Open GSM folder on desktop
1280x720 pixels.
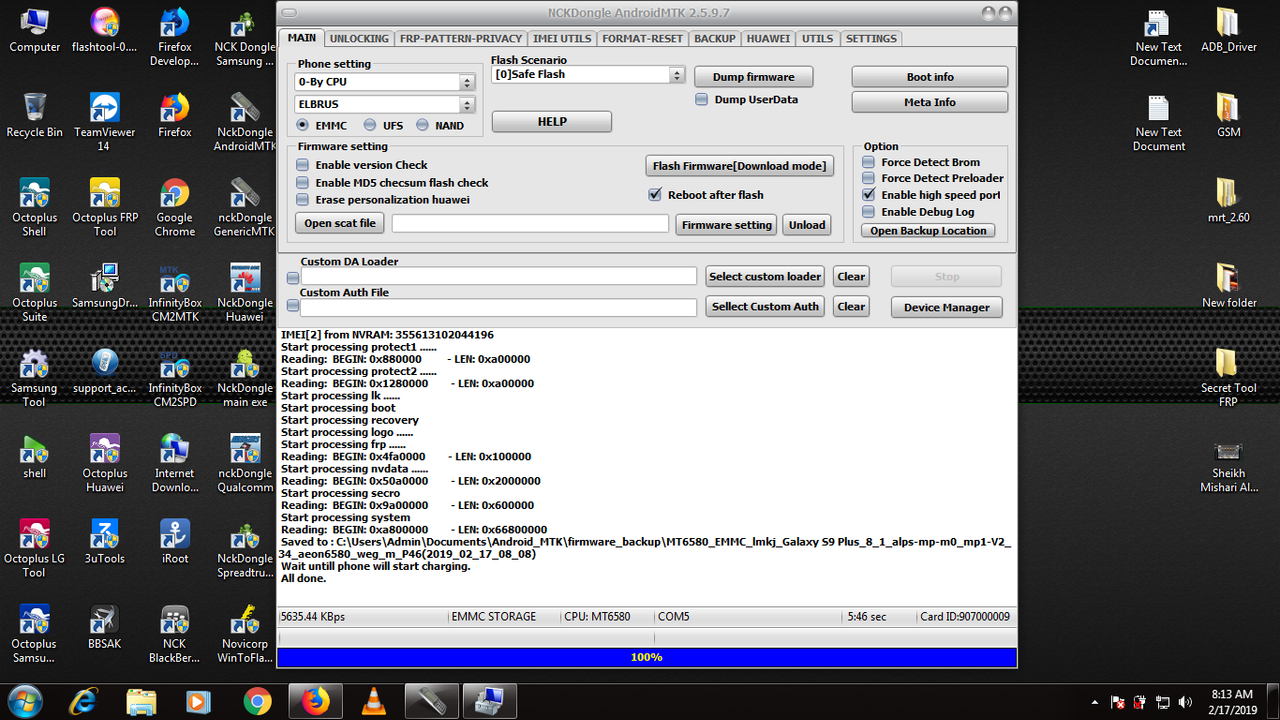click(1229, 116)
